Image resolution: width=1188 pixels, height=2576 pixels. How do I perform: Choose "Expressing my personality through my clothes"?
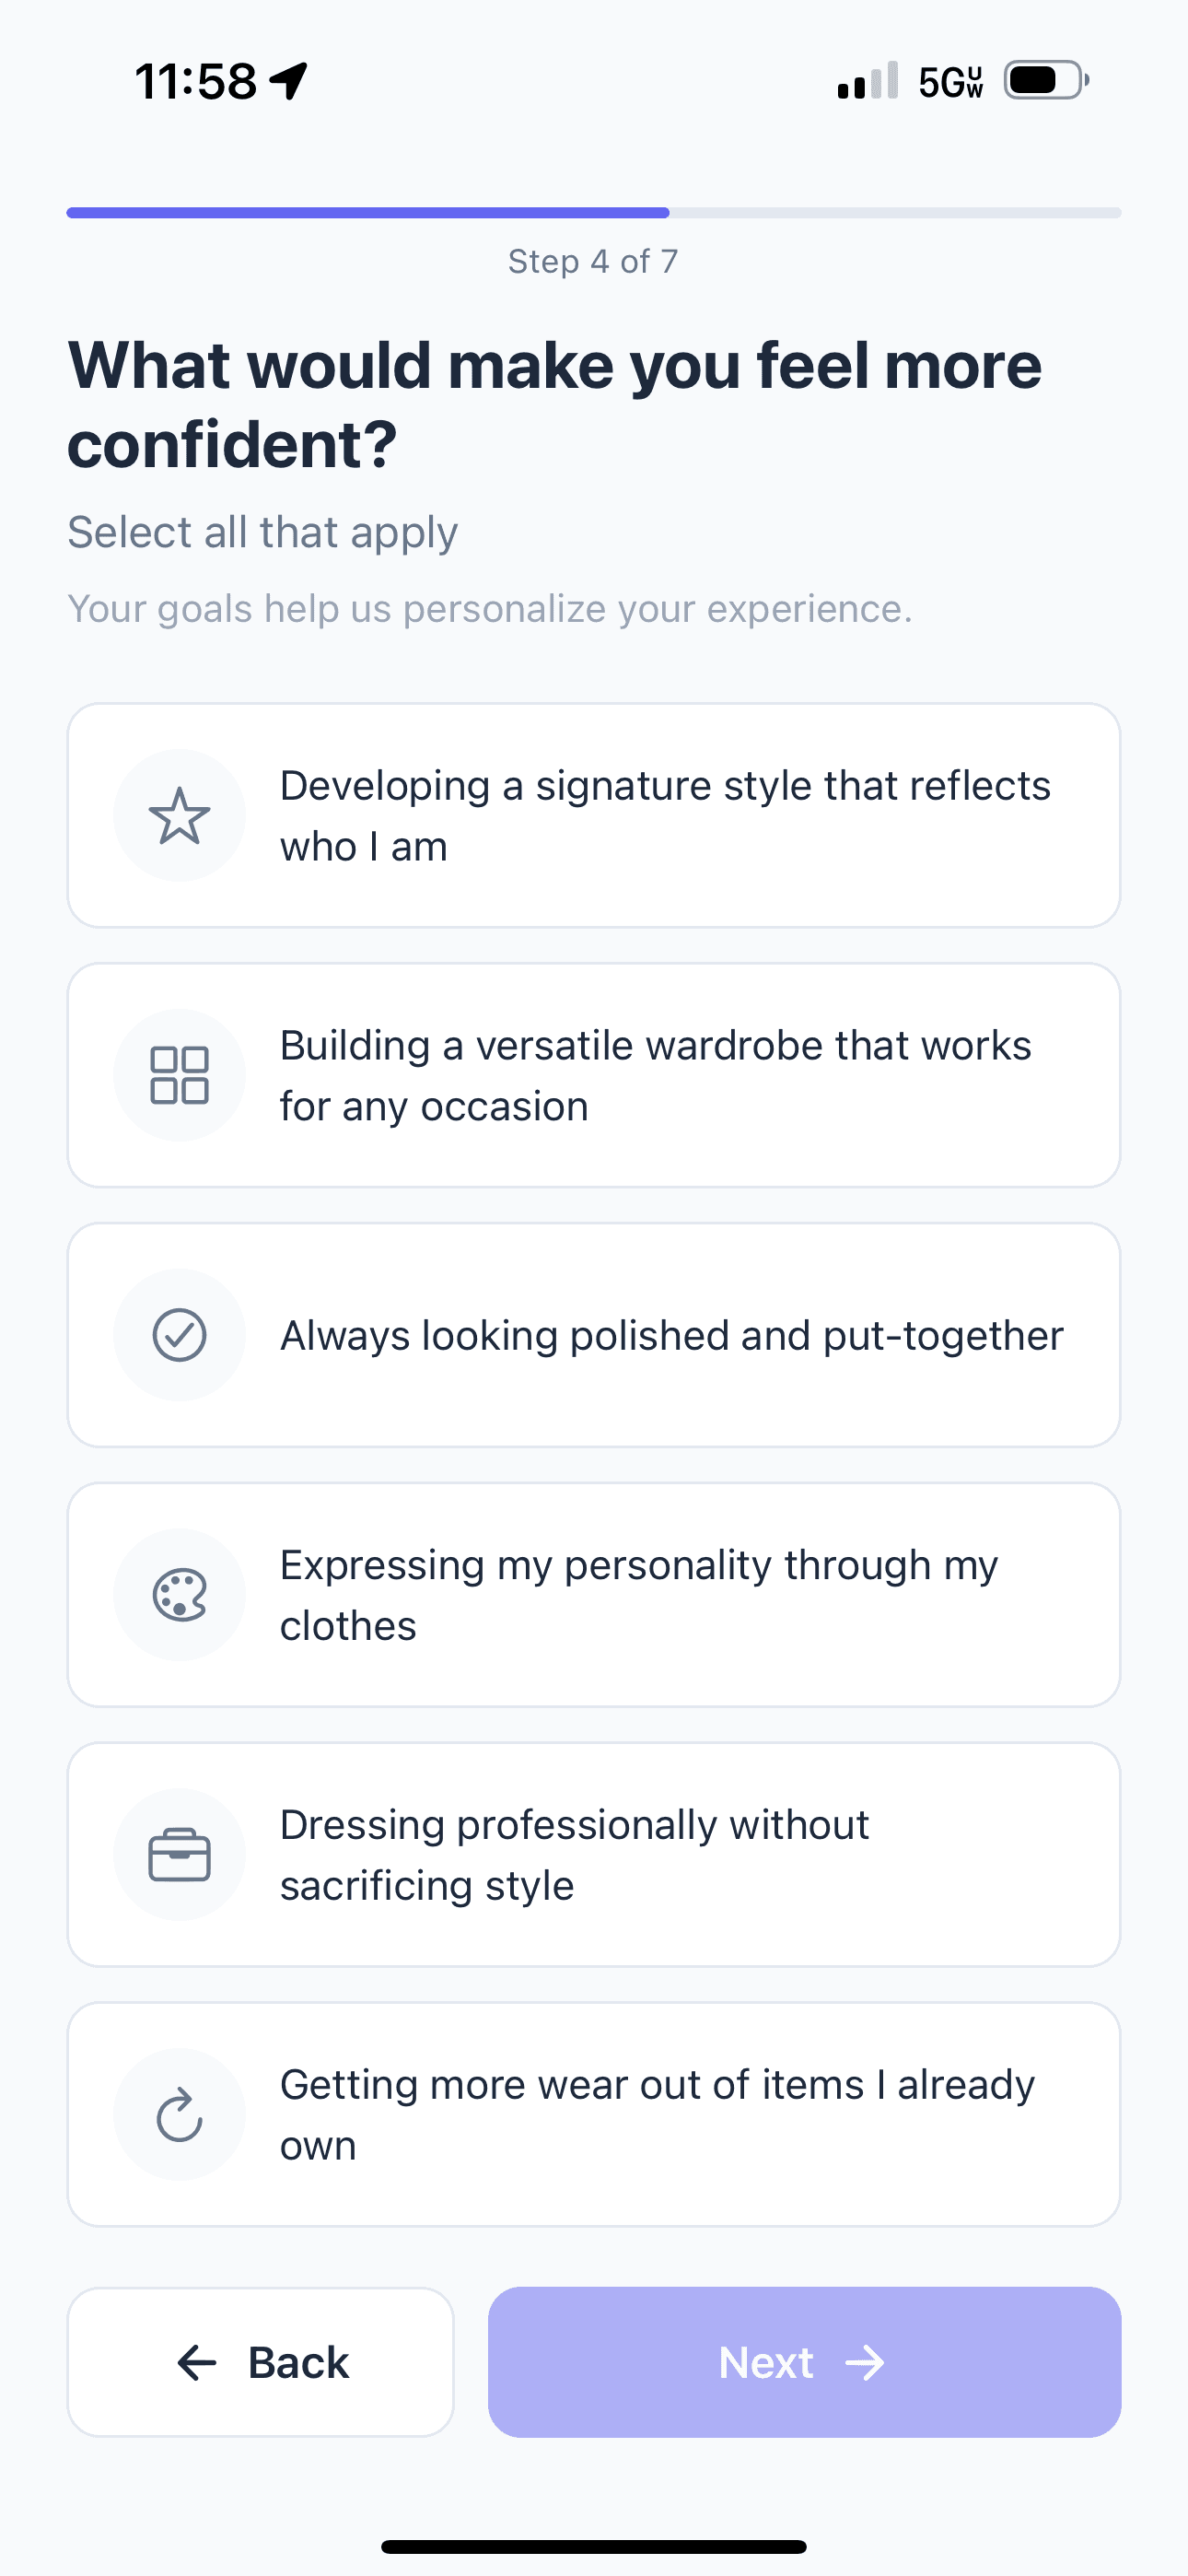pyautogui.click(x=638, y=1595)
